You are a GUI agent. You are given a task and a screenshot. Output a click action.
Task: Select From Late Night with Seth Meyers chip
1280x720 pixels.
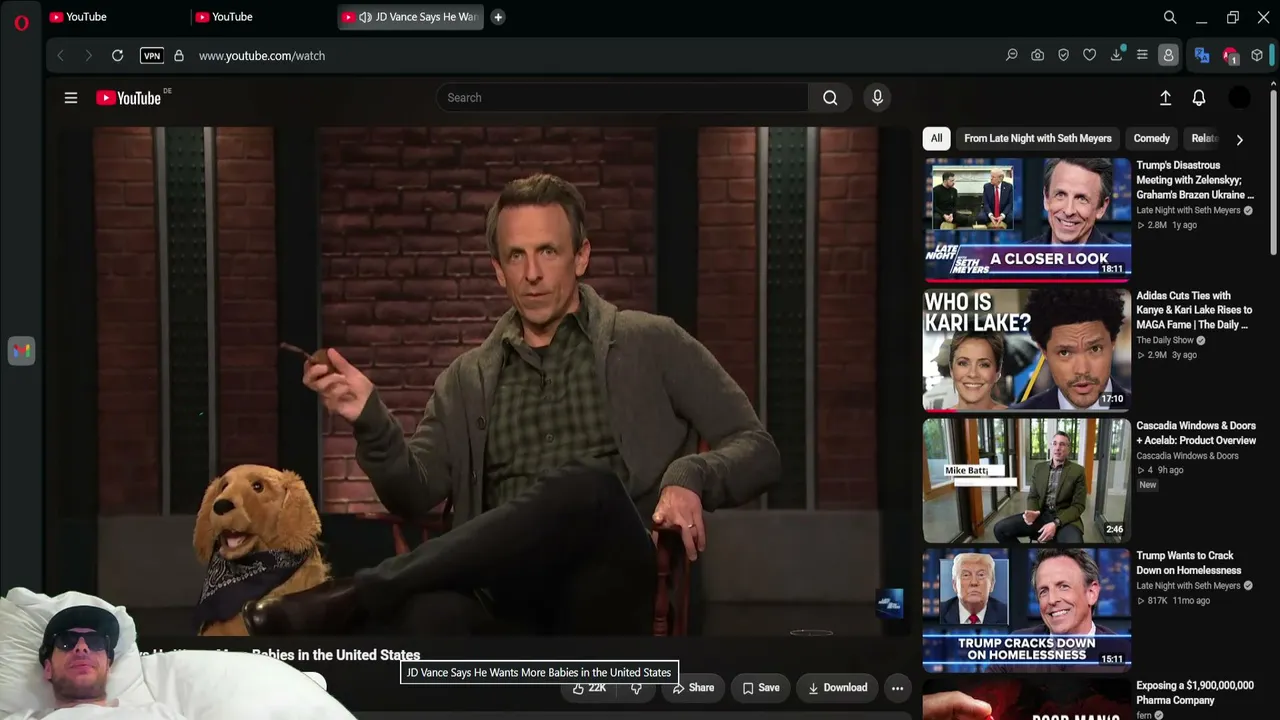click(1038, 139)
